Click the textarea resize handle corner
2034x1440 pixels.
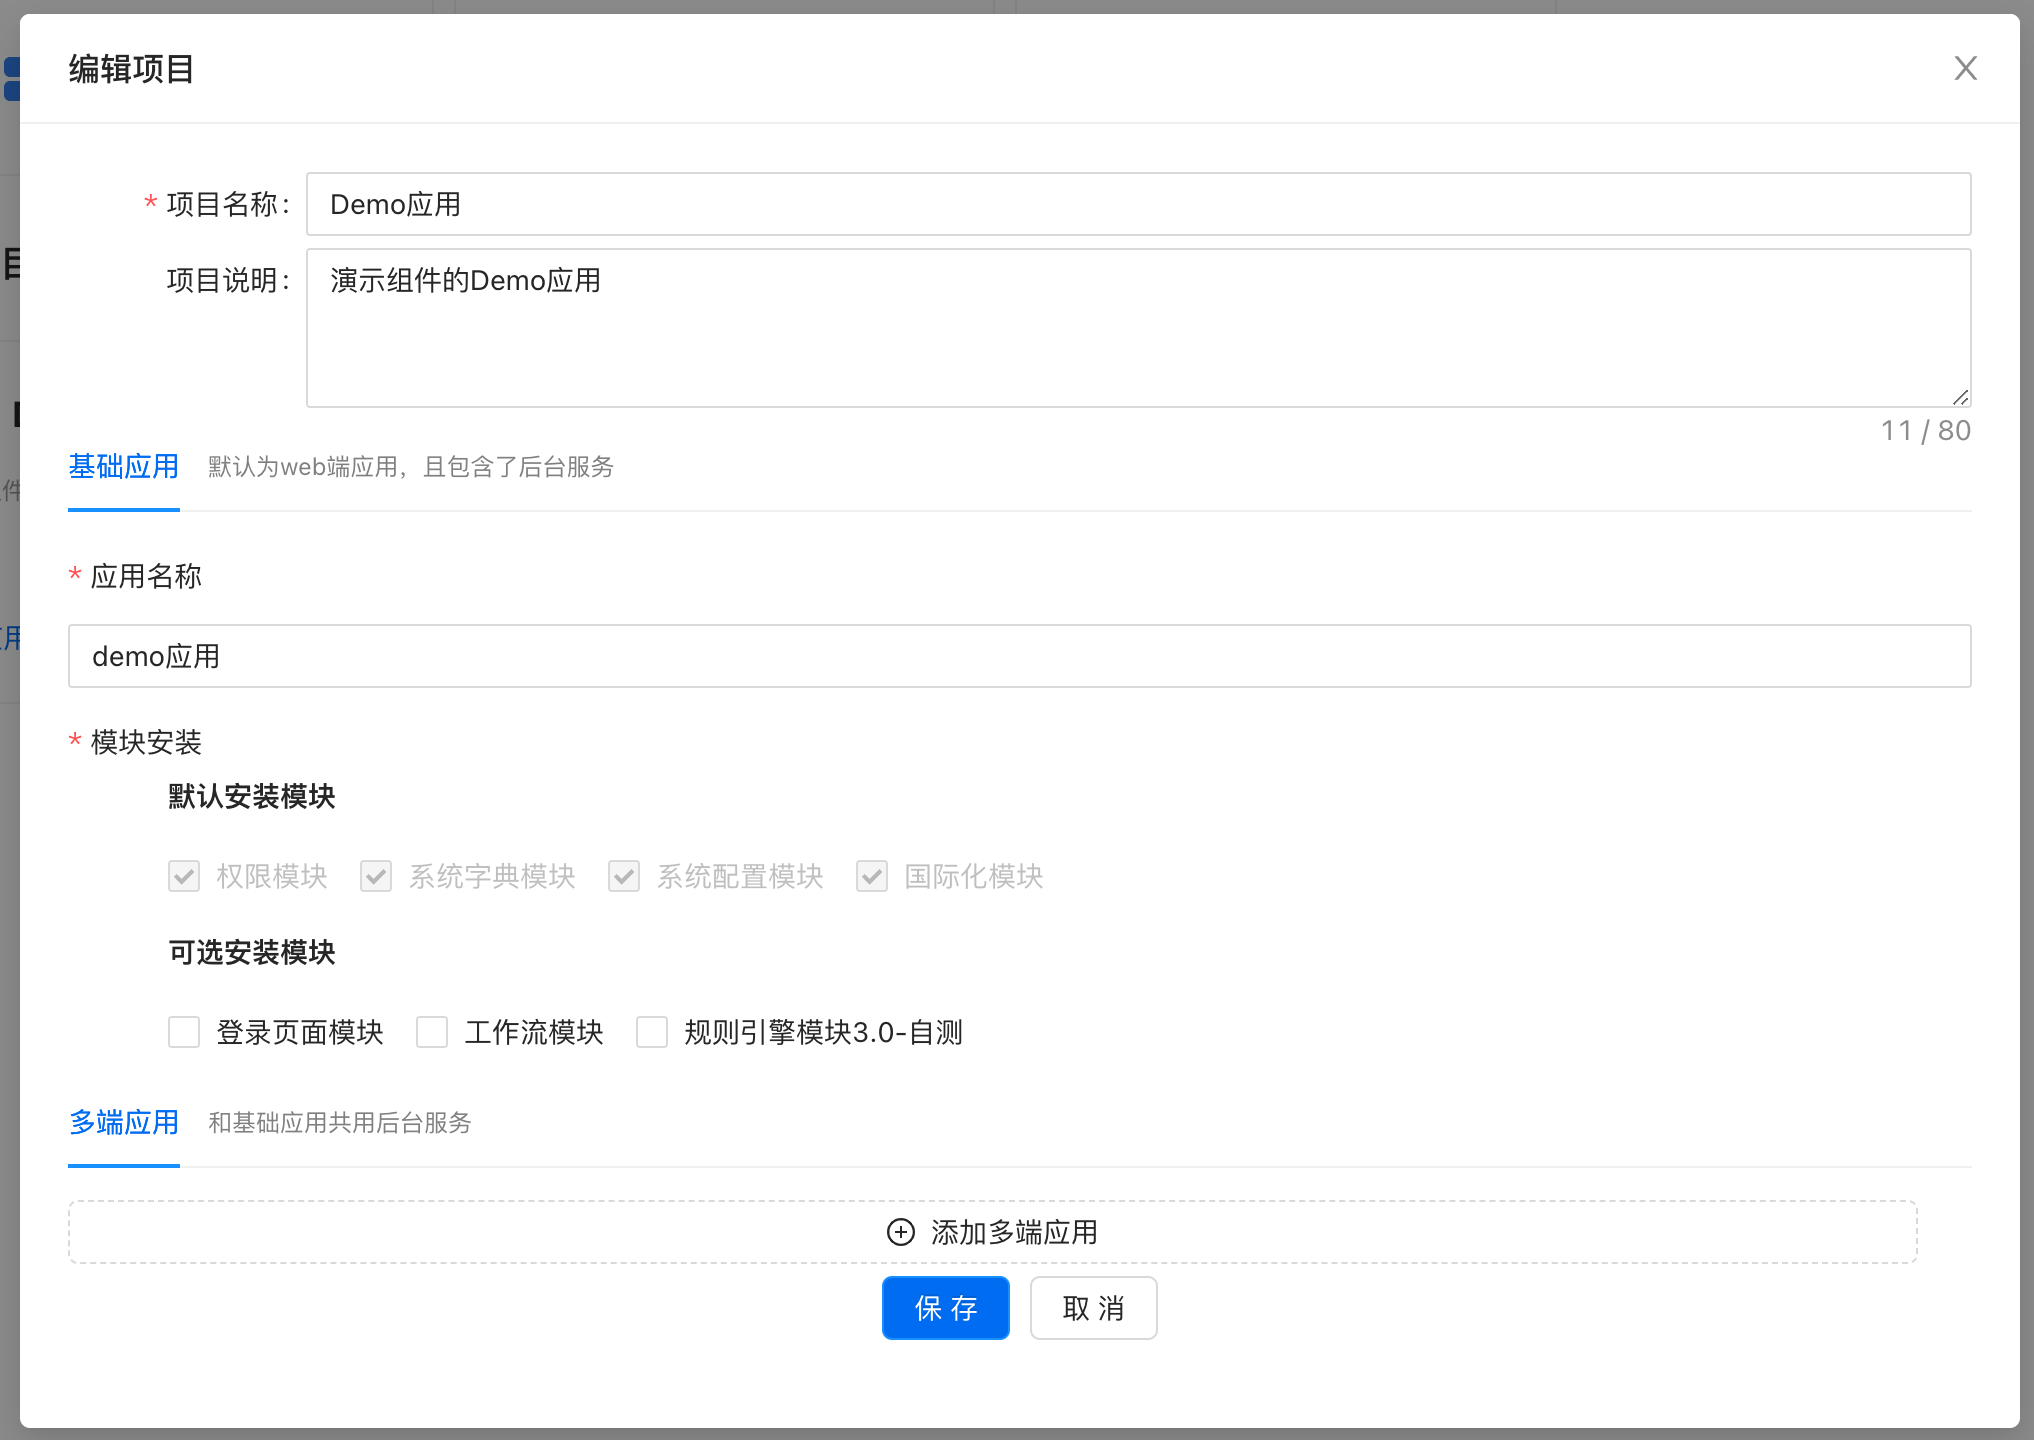click(1960, 397)
